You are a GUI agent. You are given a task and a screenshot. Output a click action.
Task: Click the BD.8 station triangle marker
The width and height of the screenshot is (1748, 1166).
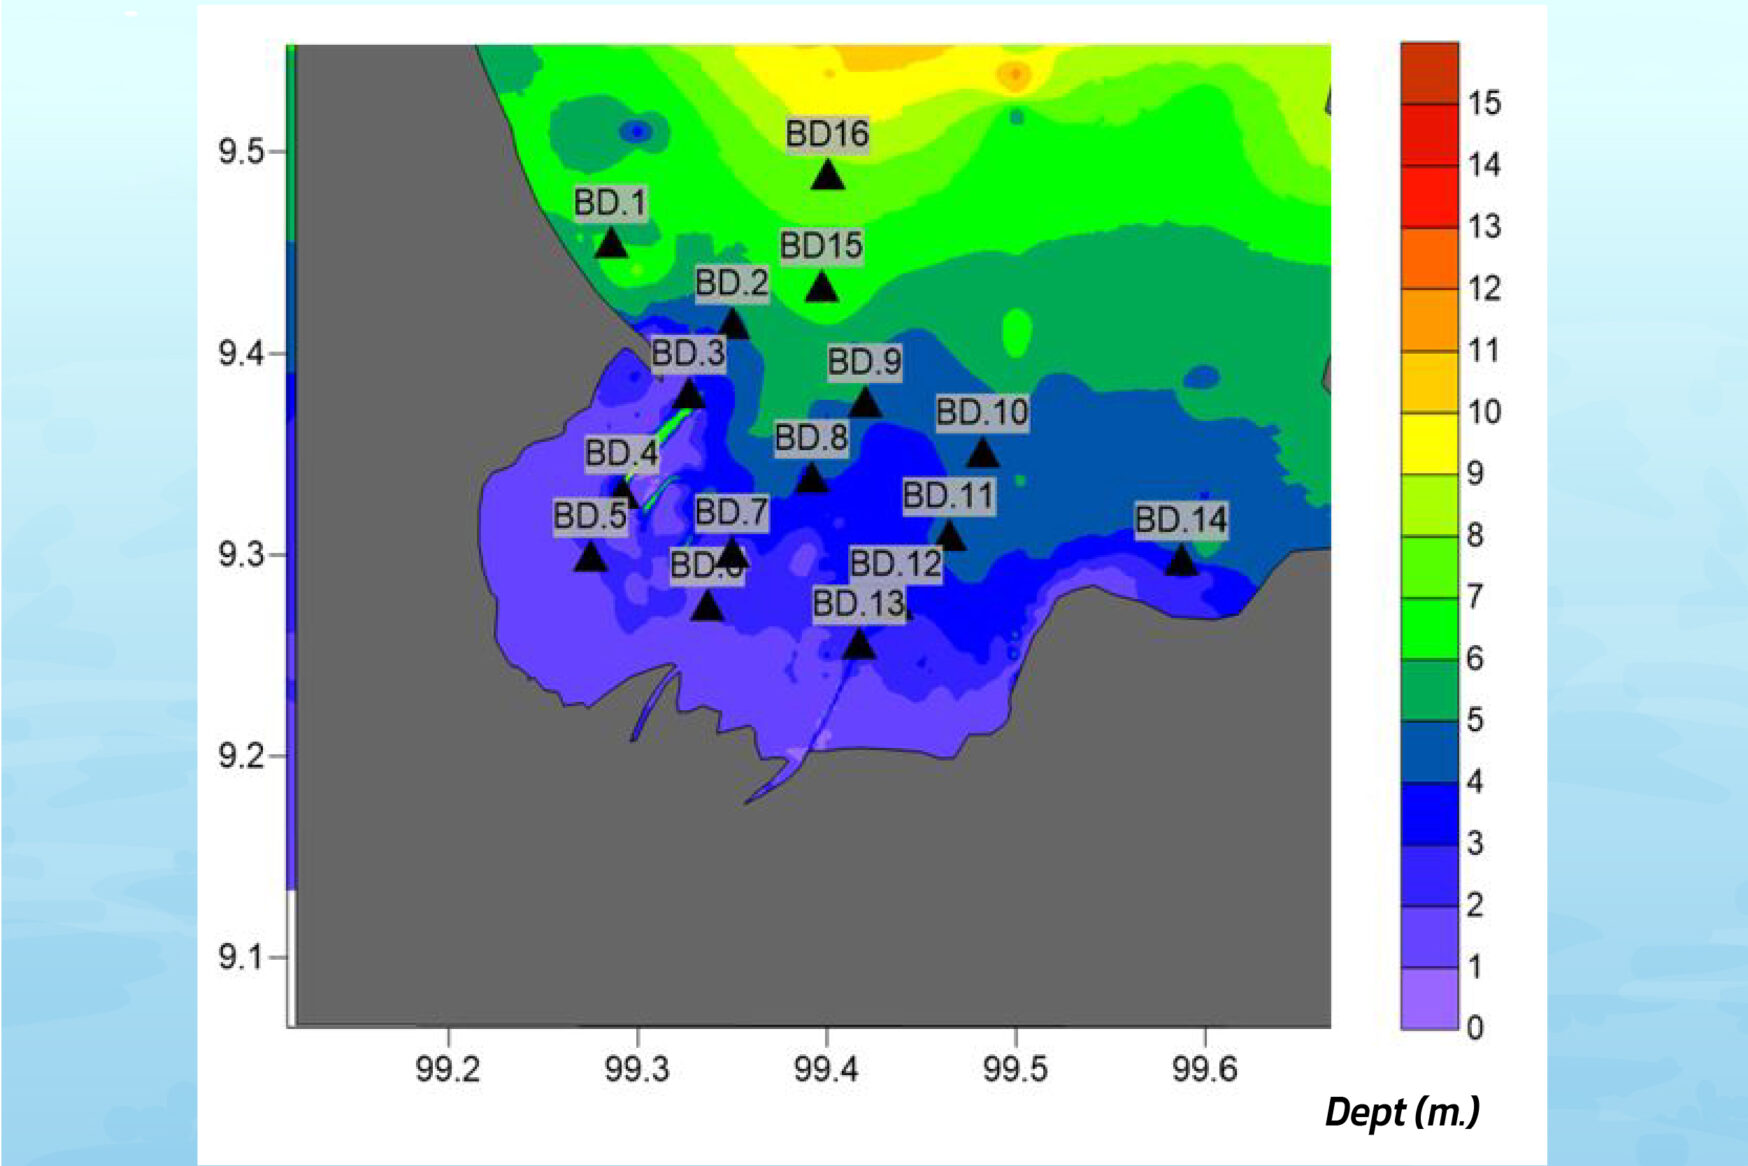(811, 480)
